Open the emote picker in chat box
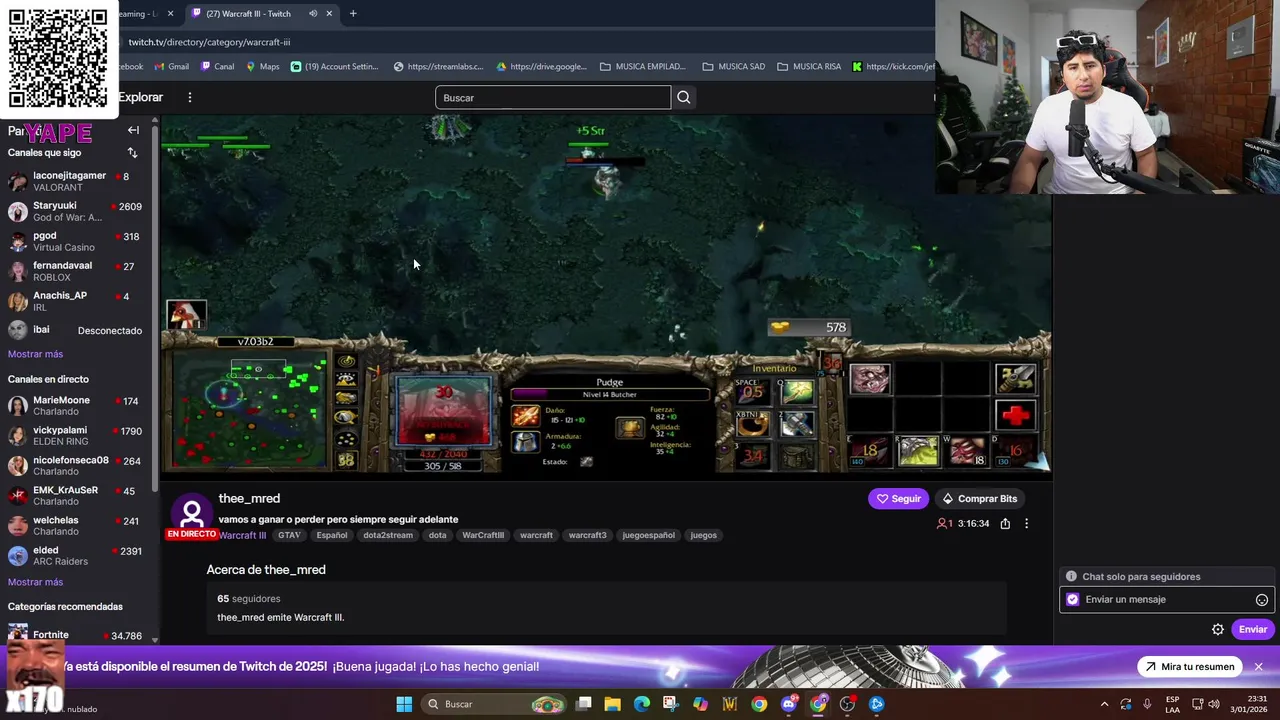This screenshot has height=720, width=1280. 1262,600
